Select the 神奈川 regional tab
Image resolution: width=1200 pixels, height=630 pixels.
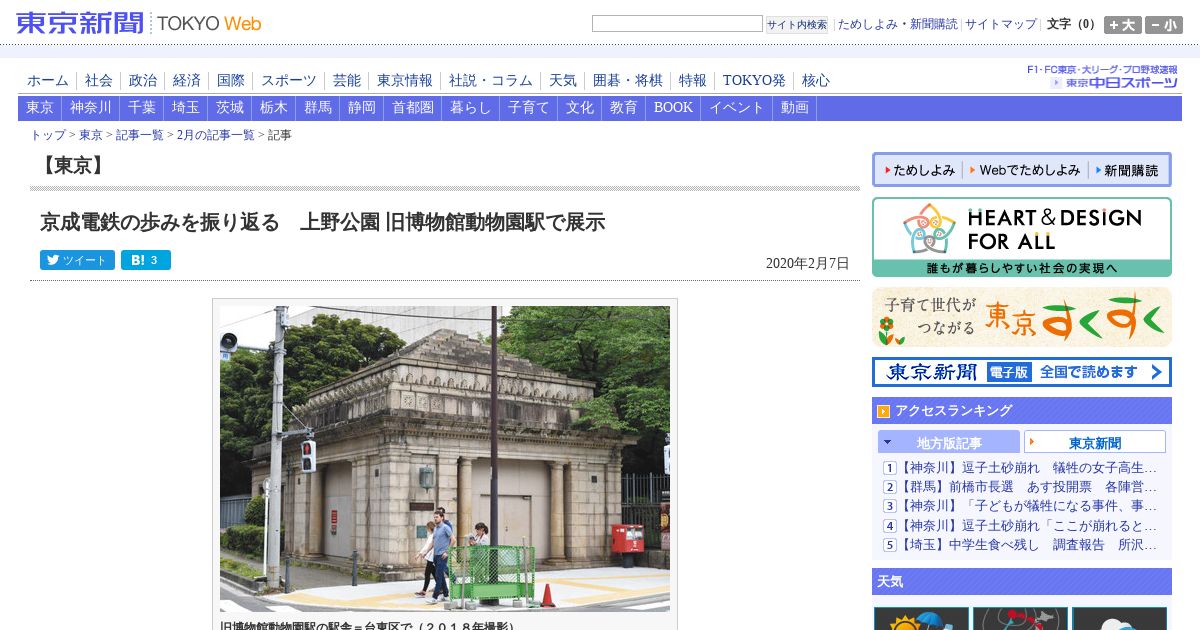click(91, 108)
